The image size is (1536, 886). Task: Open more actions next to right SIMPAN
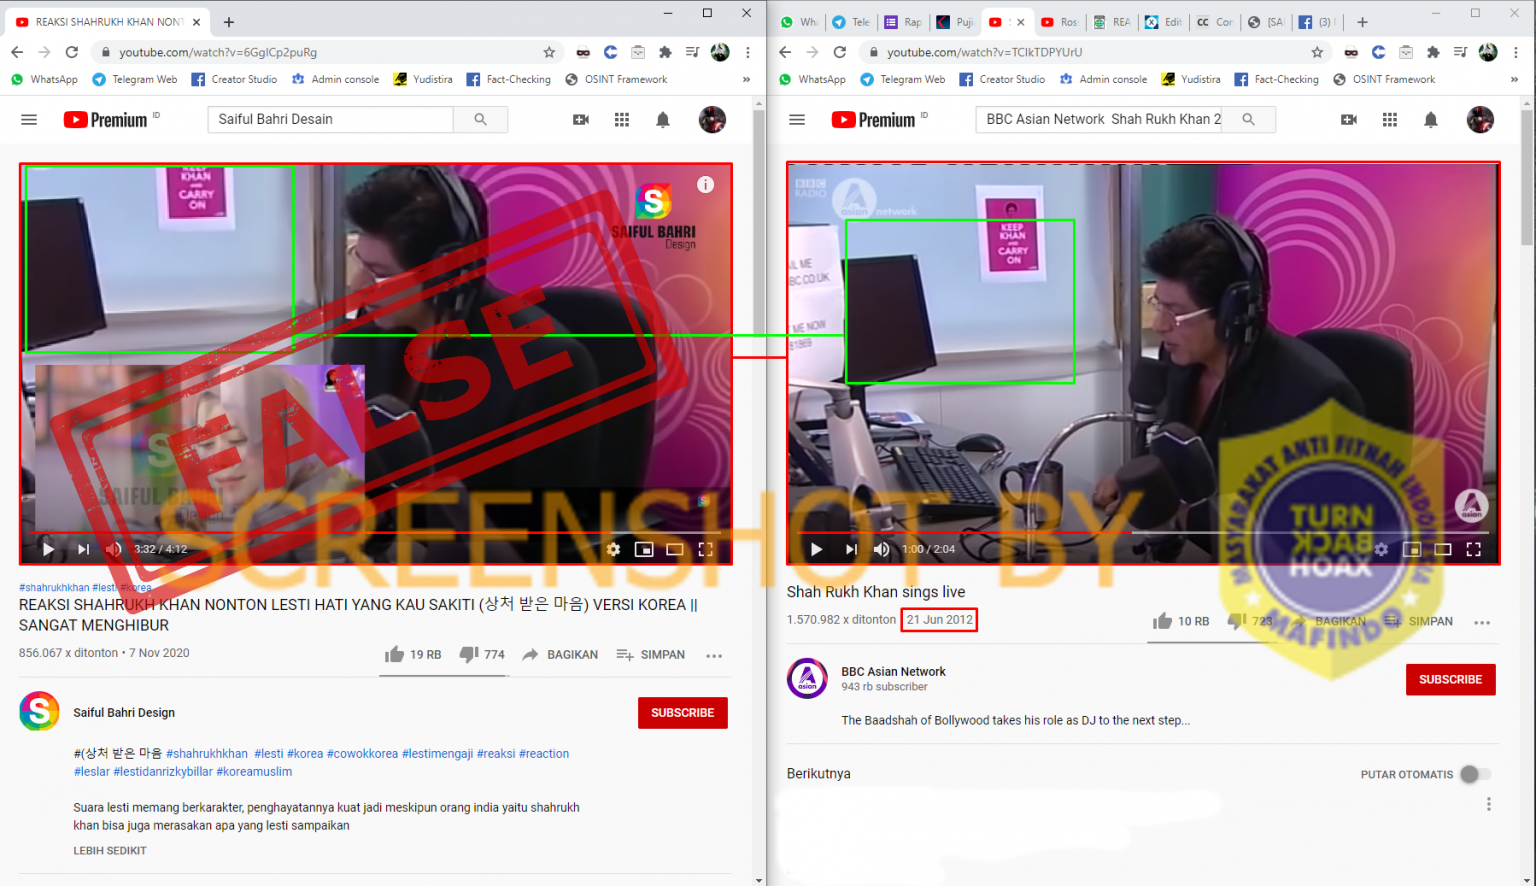click(1482, 622)
